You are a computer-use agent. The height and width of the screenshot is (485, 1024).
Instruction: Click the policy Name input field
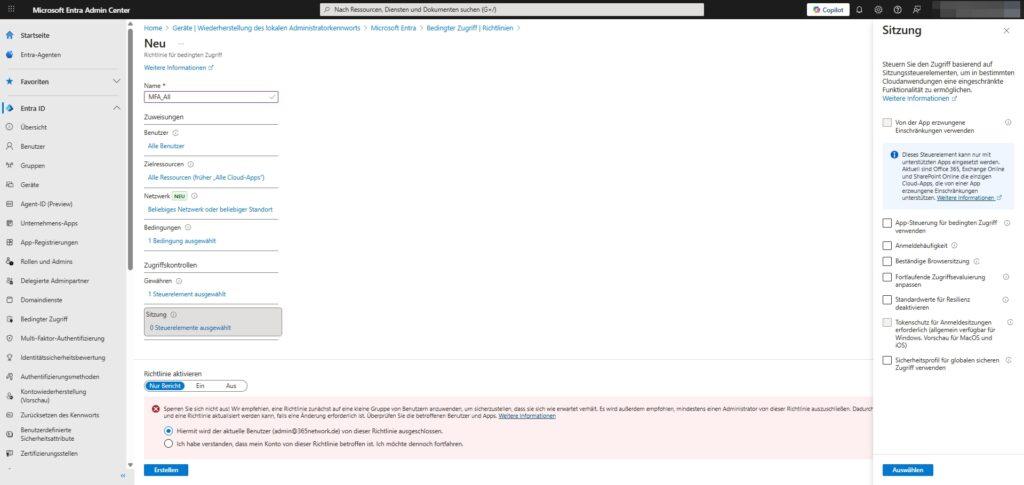pyautogui.click(x=211, y=97)
